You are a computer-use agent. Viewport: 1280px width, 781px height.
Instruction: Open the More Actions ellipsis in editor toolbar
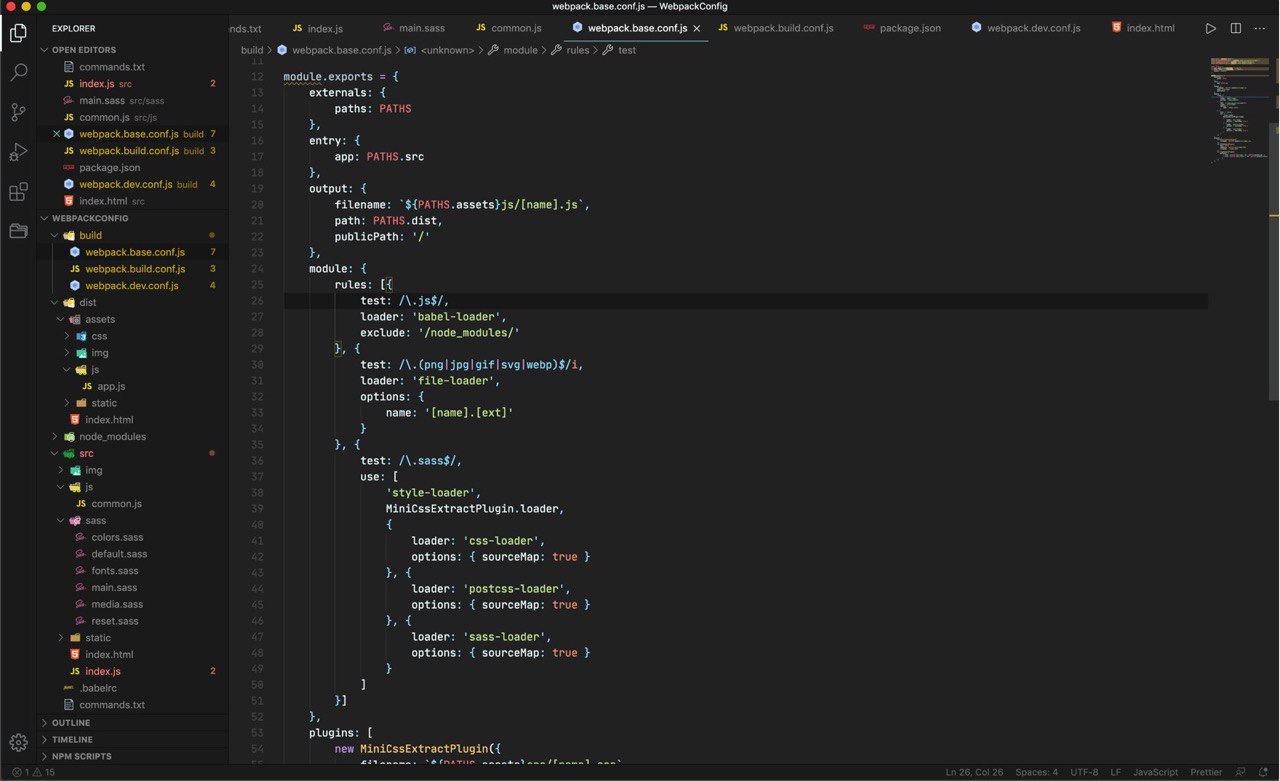1262,28
